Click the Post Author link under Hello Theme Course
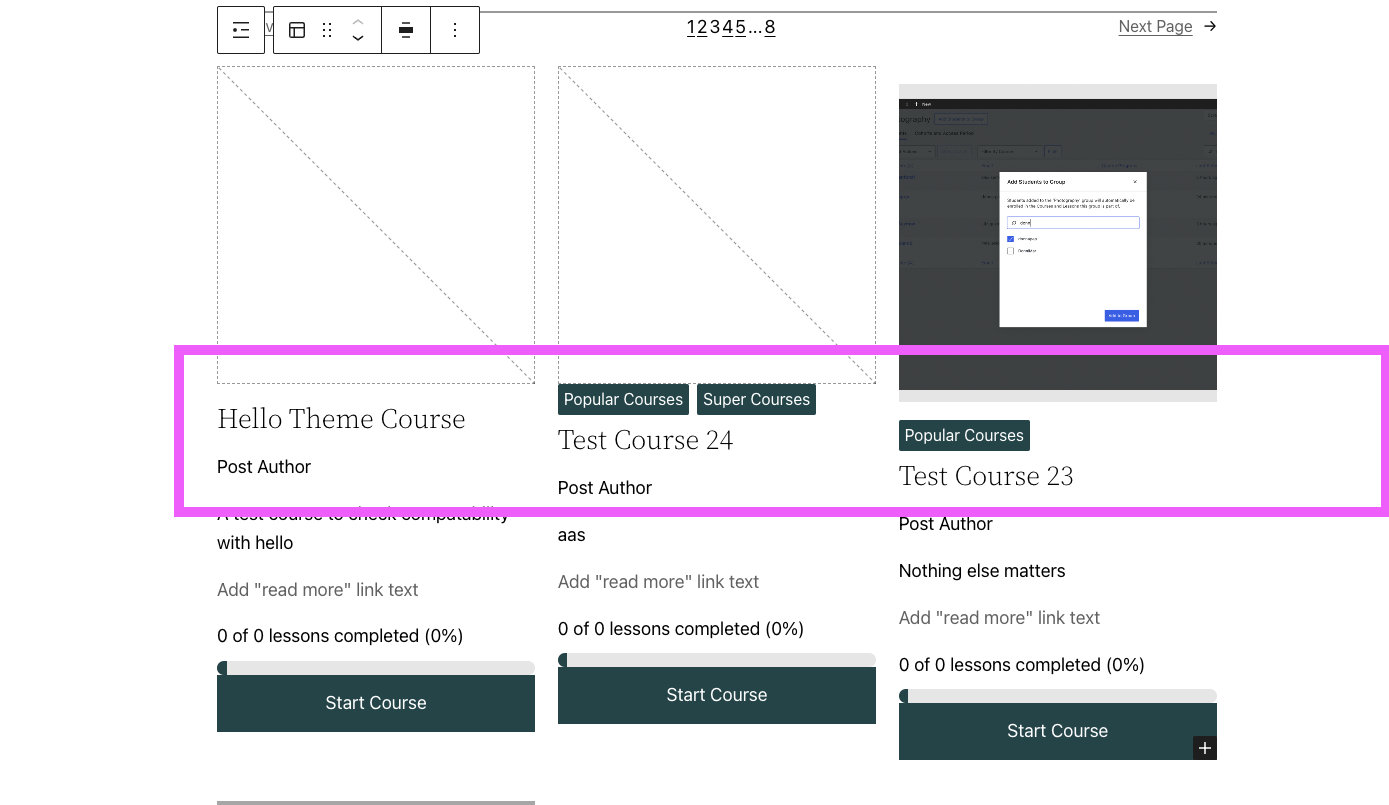 click(x=264, y=466)
